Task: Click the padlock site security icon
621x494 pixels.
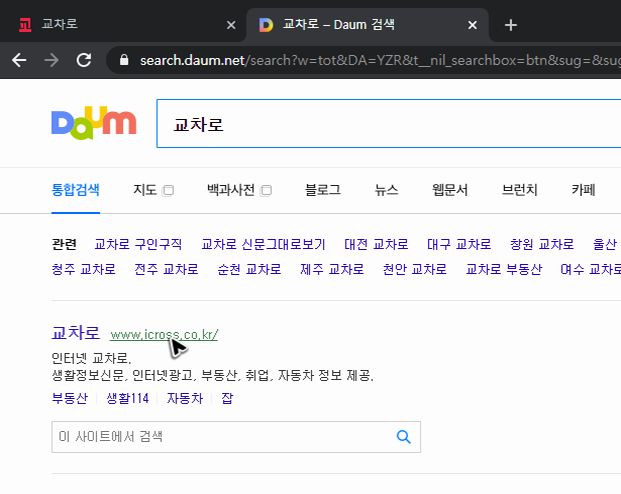Action: click(x=124, y=60)
